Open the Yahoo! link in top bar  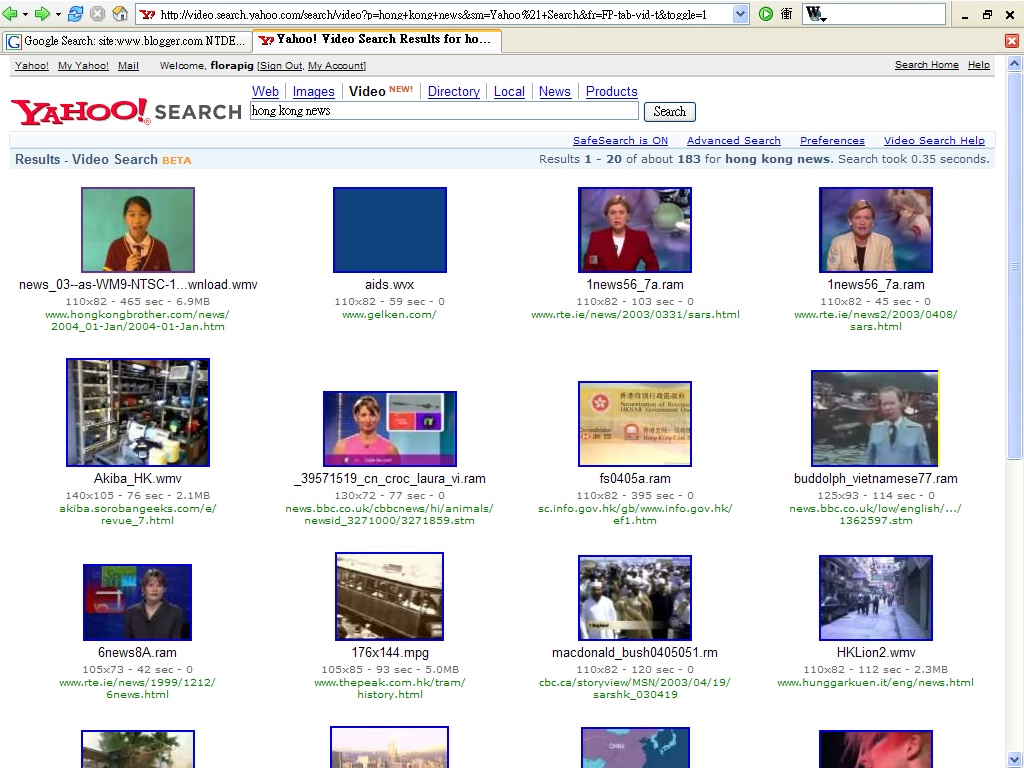click(32, 65)
